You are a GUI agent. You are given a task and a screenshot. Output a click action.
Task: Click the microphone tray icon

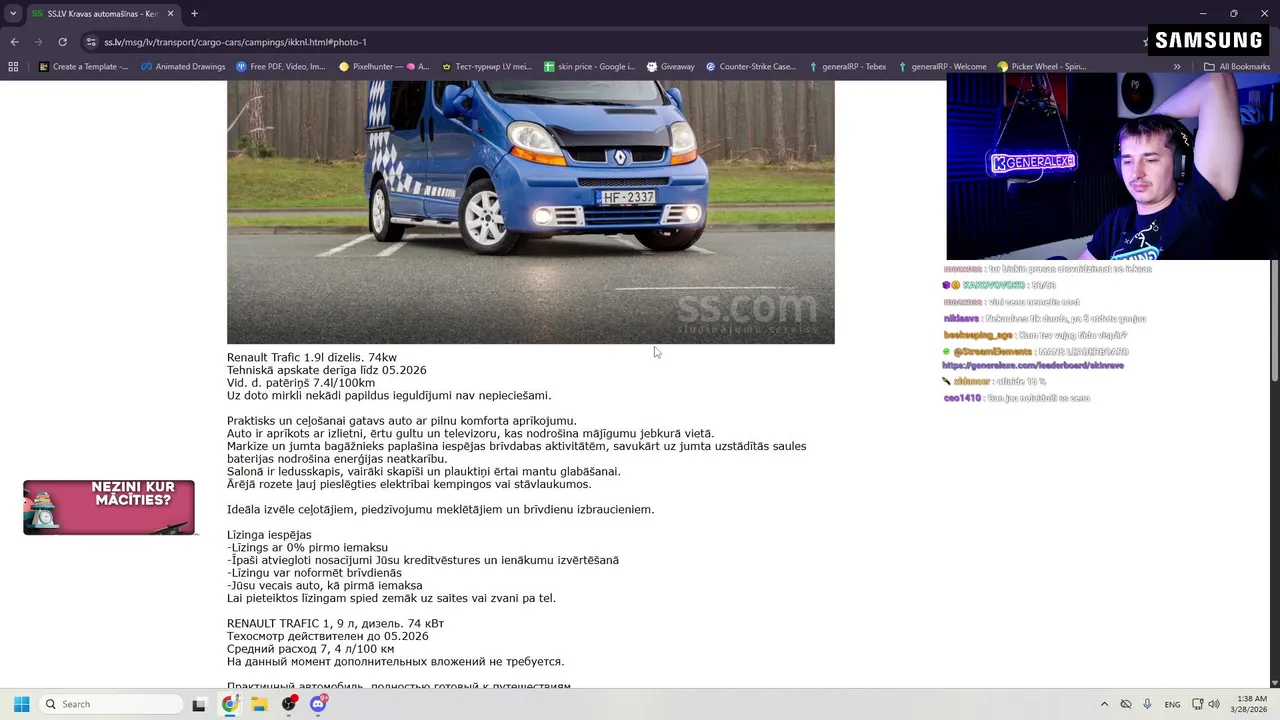pyautogui.click(x=1147, y=704)
